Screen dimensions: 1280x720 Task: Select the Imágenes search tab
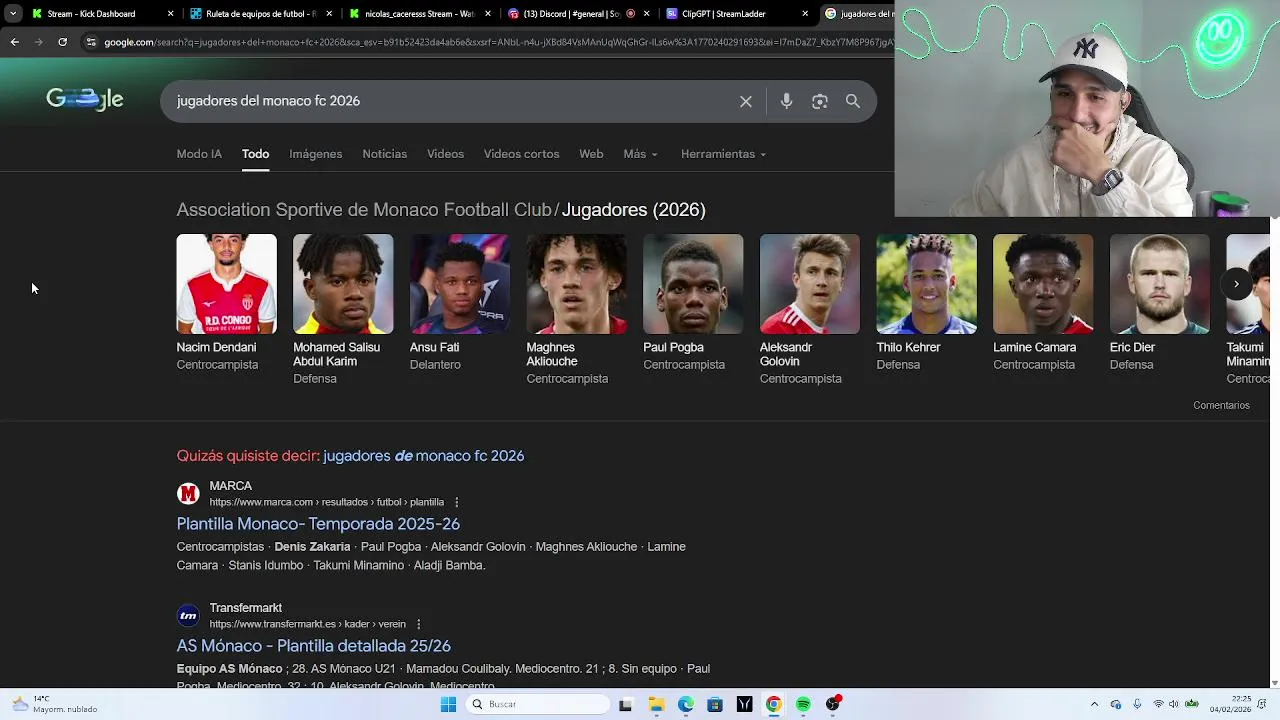click(x=316, y=154)
